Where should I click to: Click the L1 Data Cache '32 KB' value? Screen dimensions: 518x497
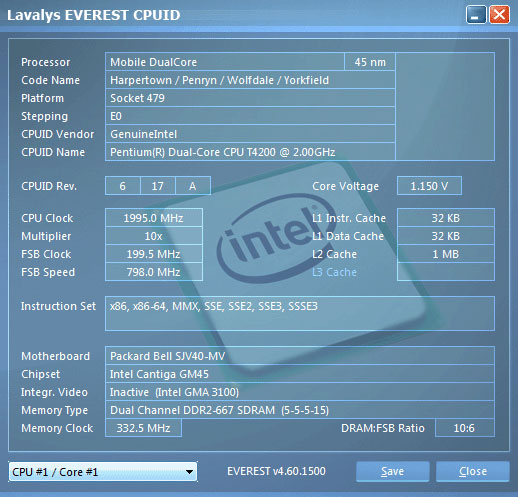[446, 236]
